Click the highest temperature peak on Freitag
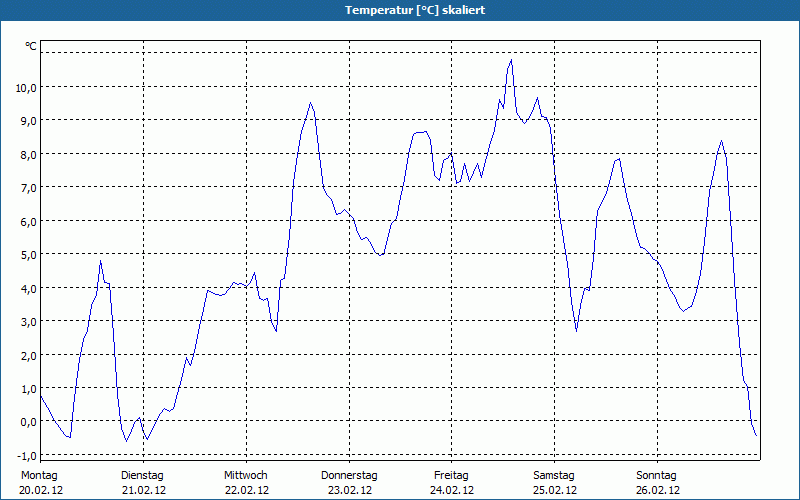The height and width of the screenshot is (500, 800). click(511, 60)
